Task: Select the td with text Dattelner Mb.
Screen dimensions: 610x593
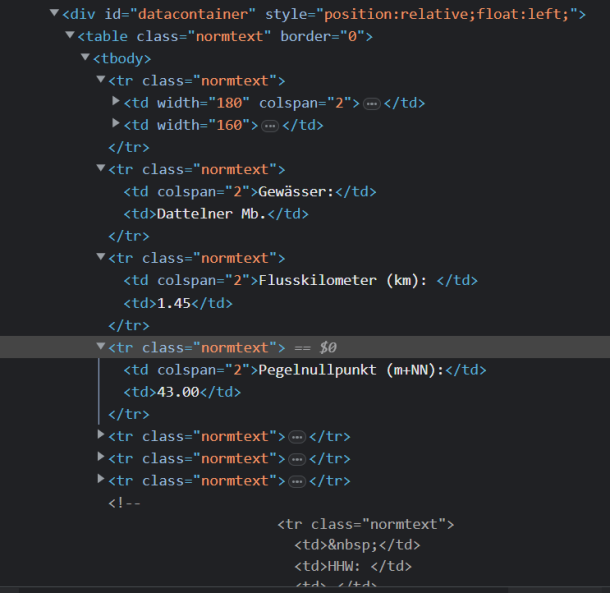Action: [x=216, y=214]
